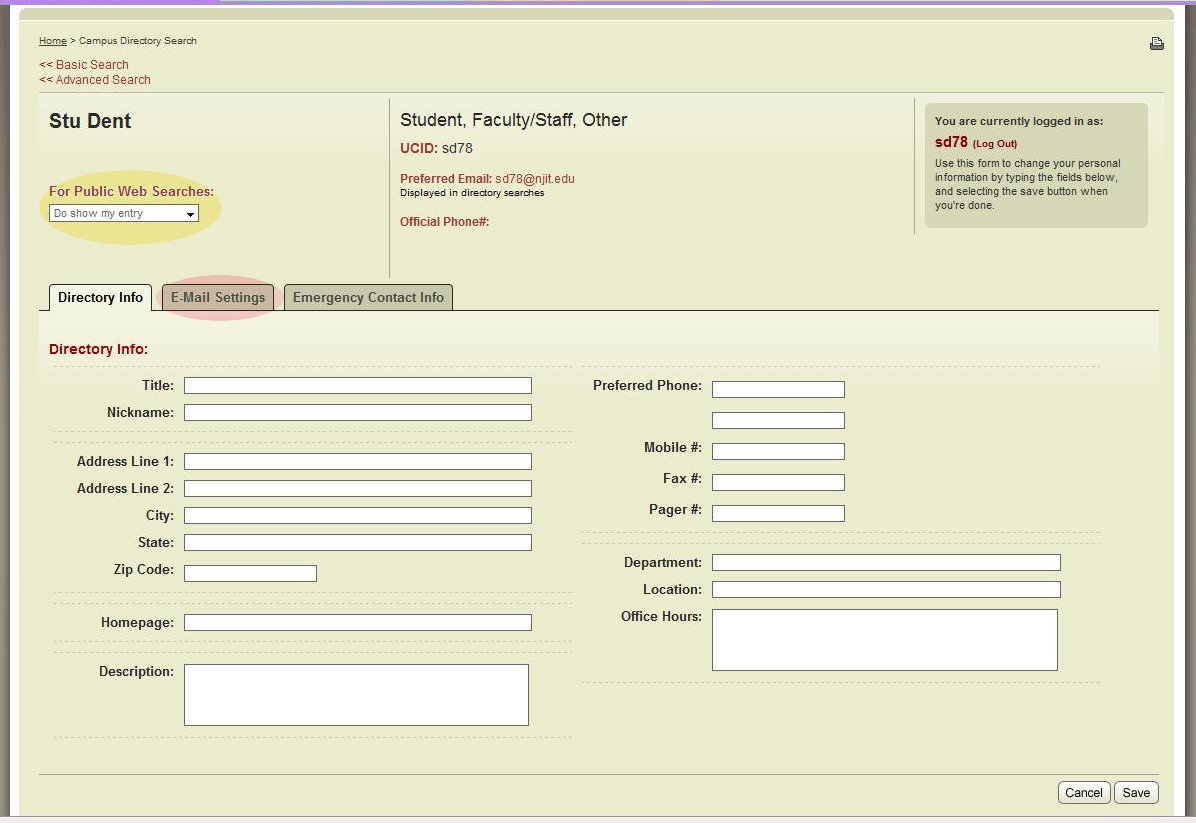Click the Save button
Image resolution: width=1196 pixels, height=823 pixels.
coord(1136,792)
